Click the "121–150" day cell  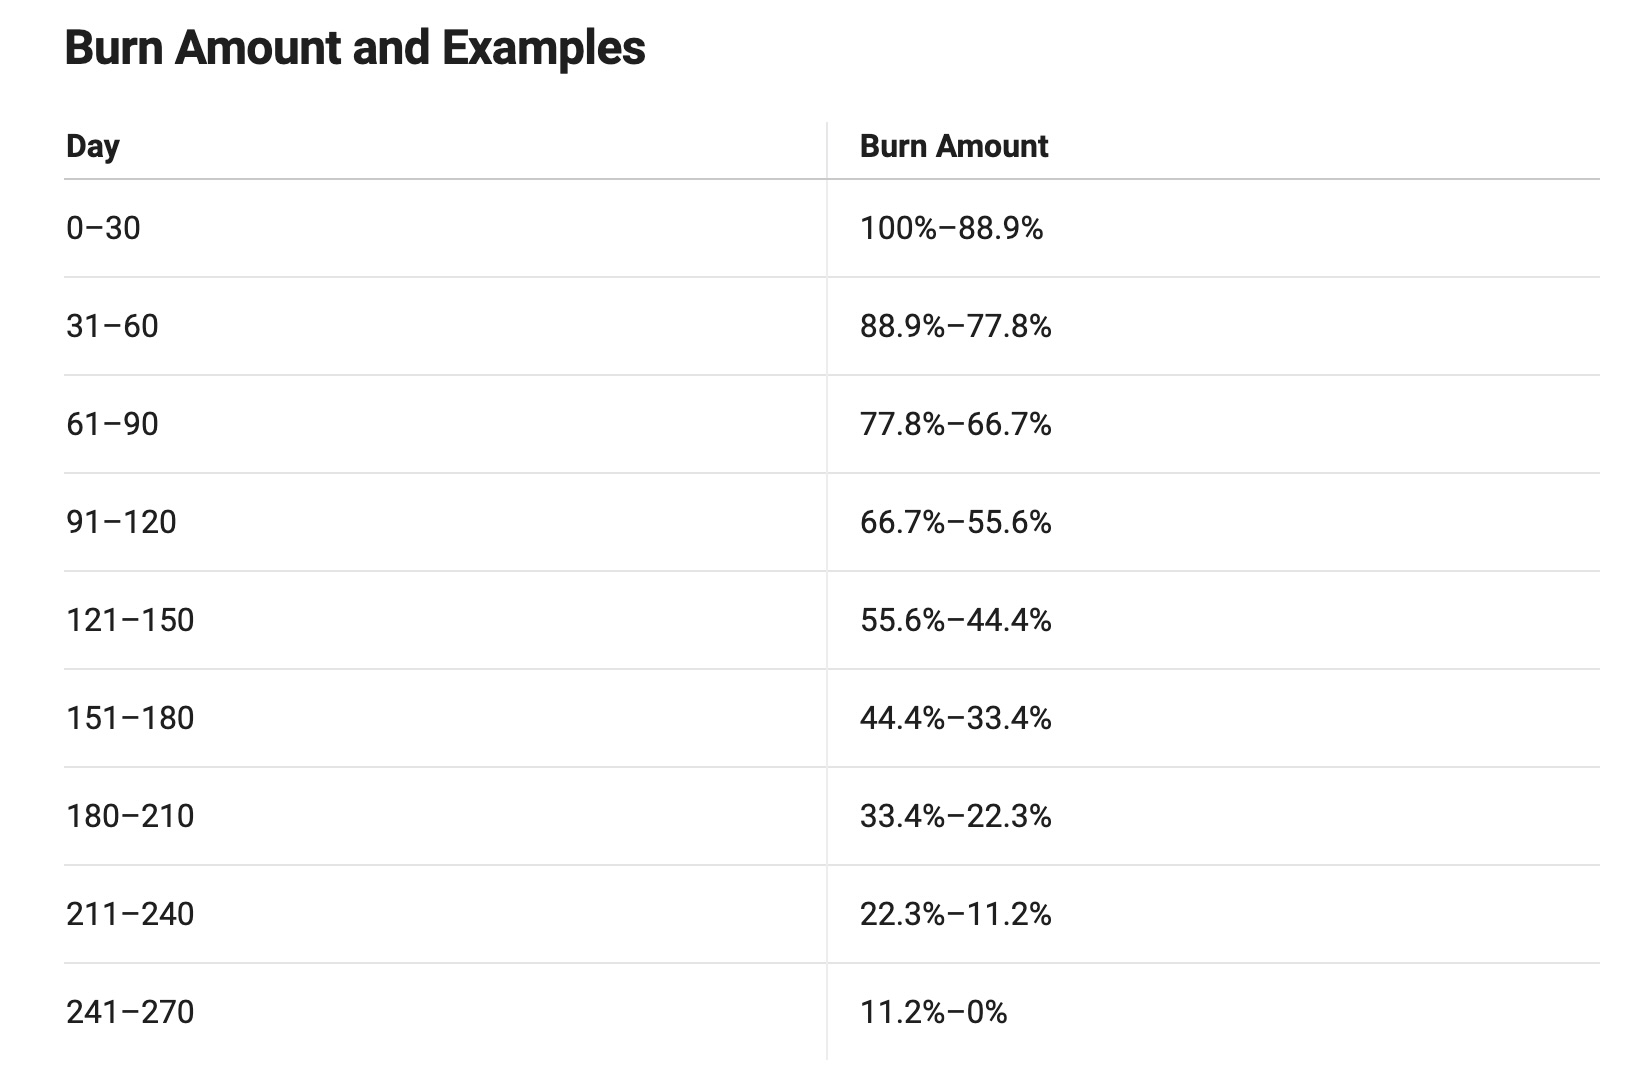click(x=130, y=620)
